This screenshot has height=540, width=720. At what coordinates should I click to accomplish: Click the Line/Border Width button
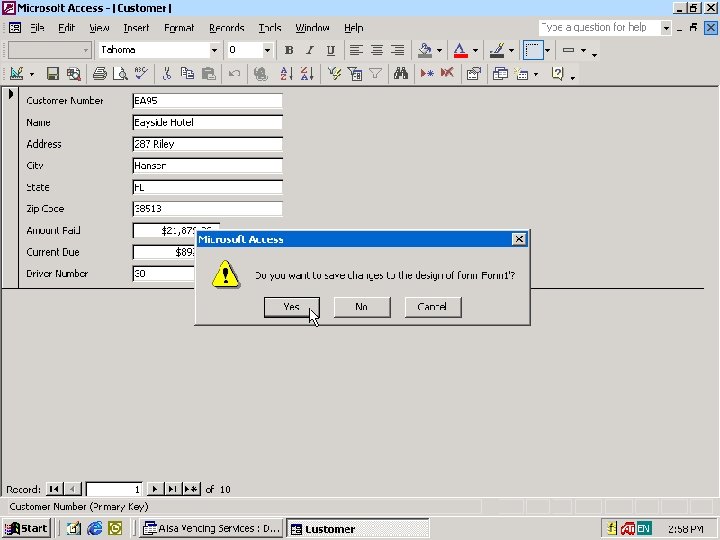point(533,50)
